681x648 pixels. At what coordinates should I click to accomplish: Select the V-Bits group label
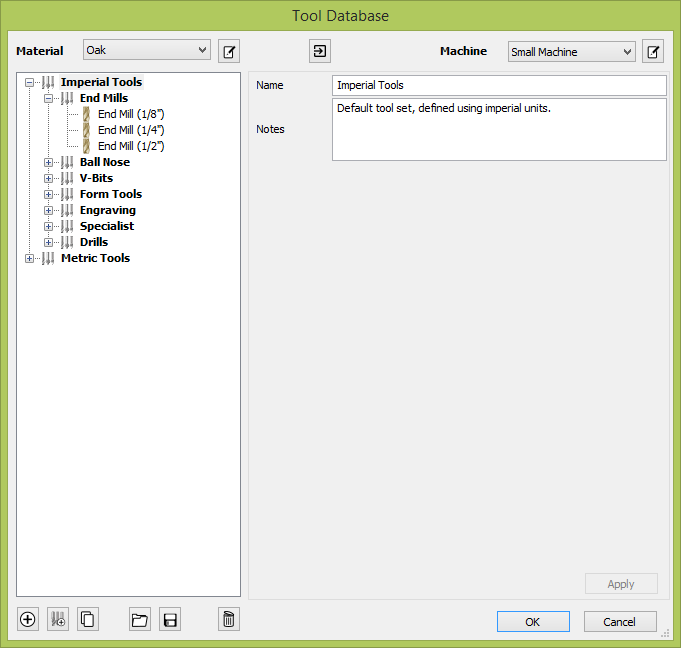click(96, 178)
